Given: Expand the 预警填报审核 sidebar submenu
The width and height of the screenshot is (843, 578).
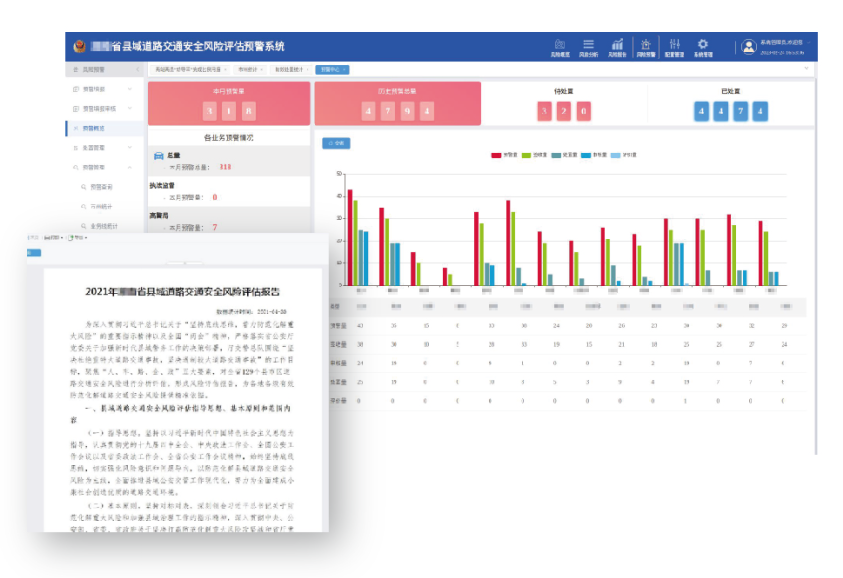Looking at the screenshot, I should tap(103, 109).
